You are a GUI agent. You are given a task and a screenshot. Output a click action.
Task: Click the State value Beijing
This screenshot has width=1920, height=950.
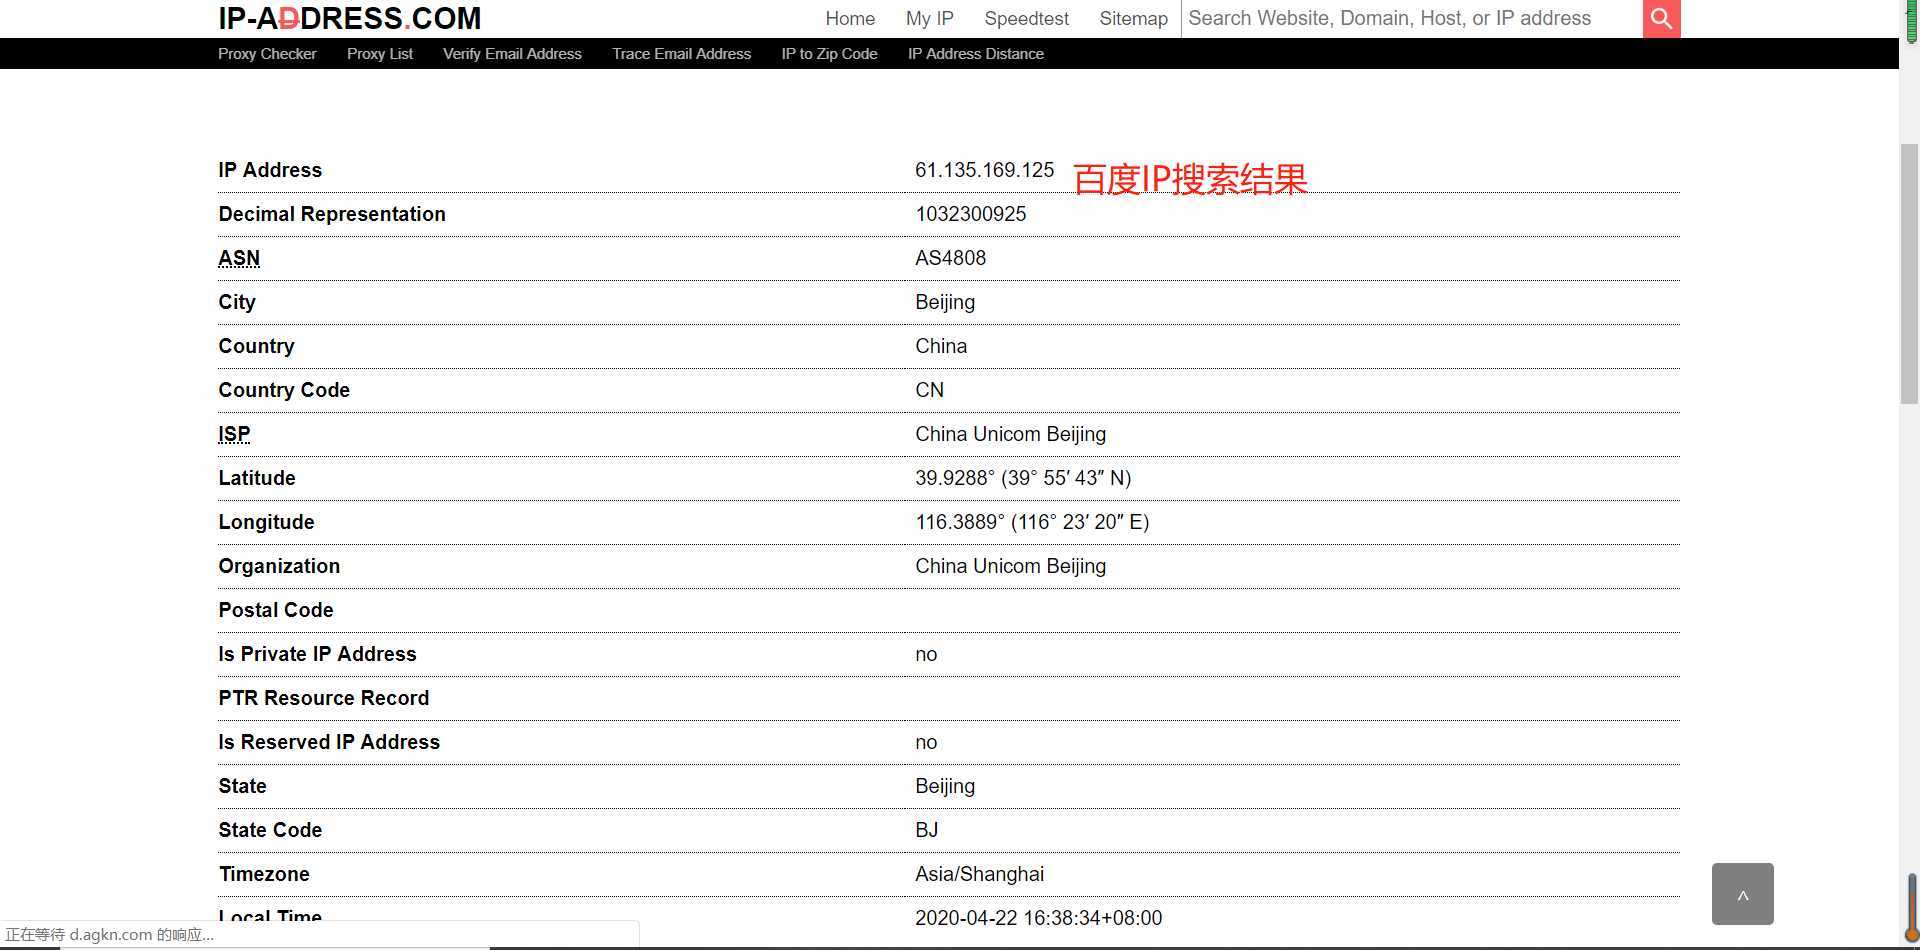tap(945, 786)
